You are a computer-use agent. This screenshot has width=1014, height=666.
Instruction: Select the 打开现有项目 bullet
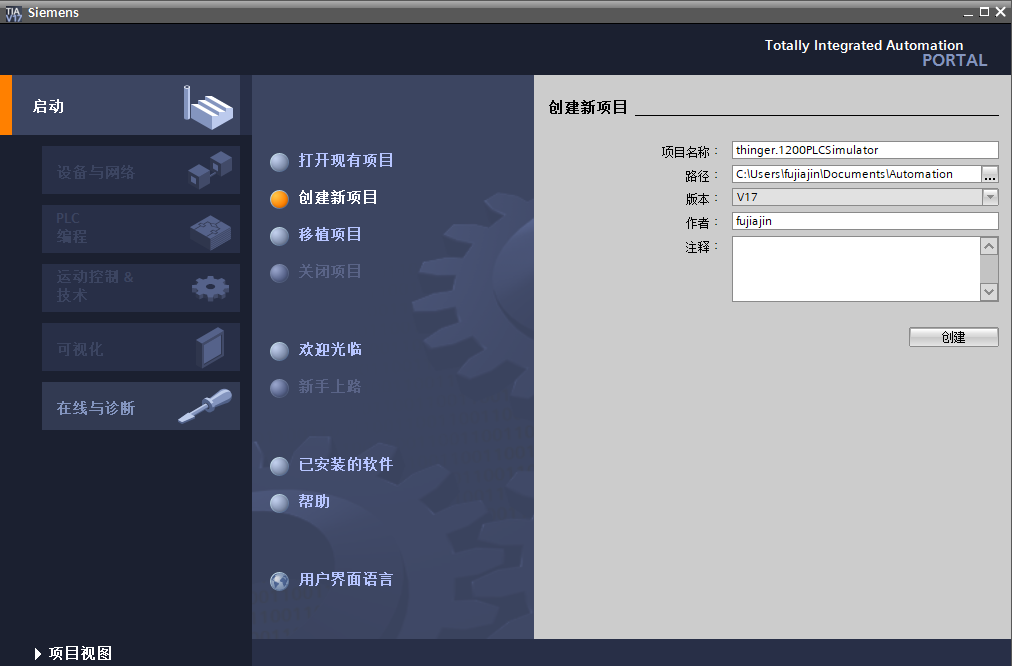279,162
